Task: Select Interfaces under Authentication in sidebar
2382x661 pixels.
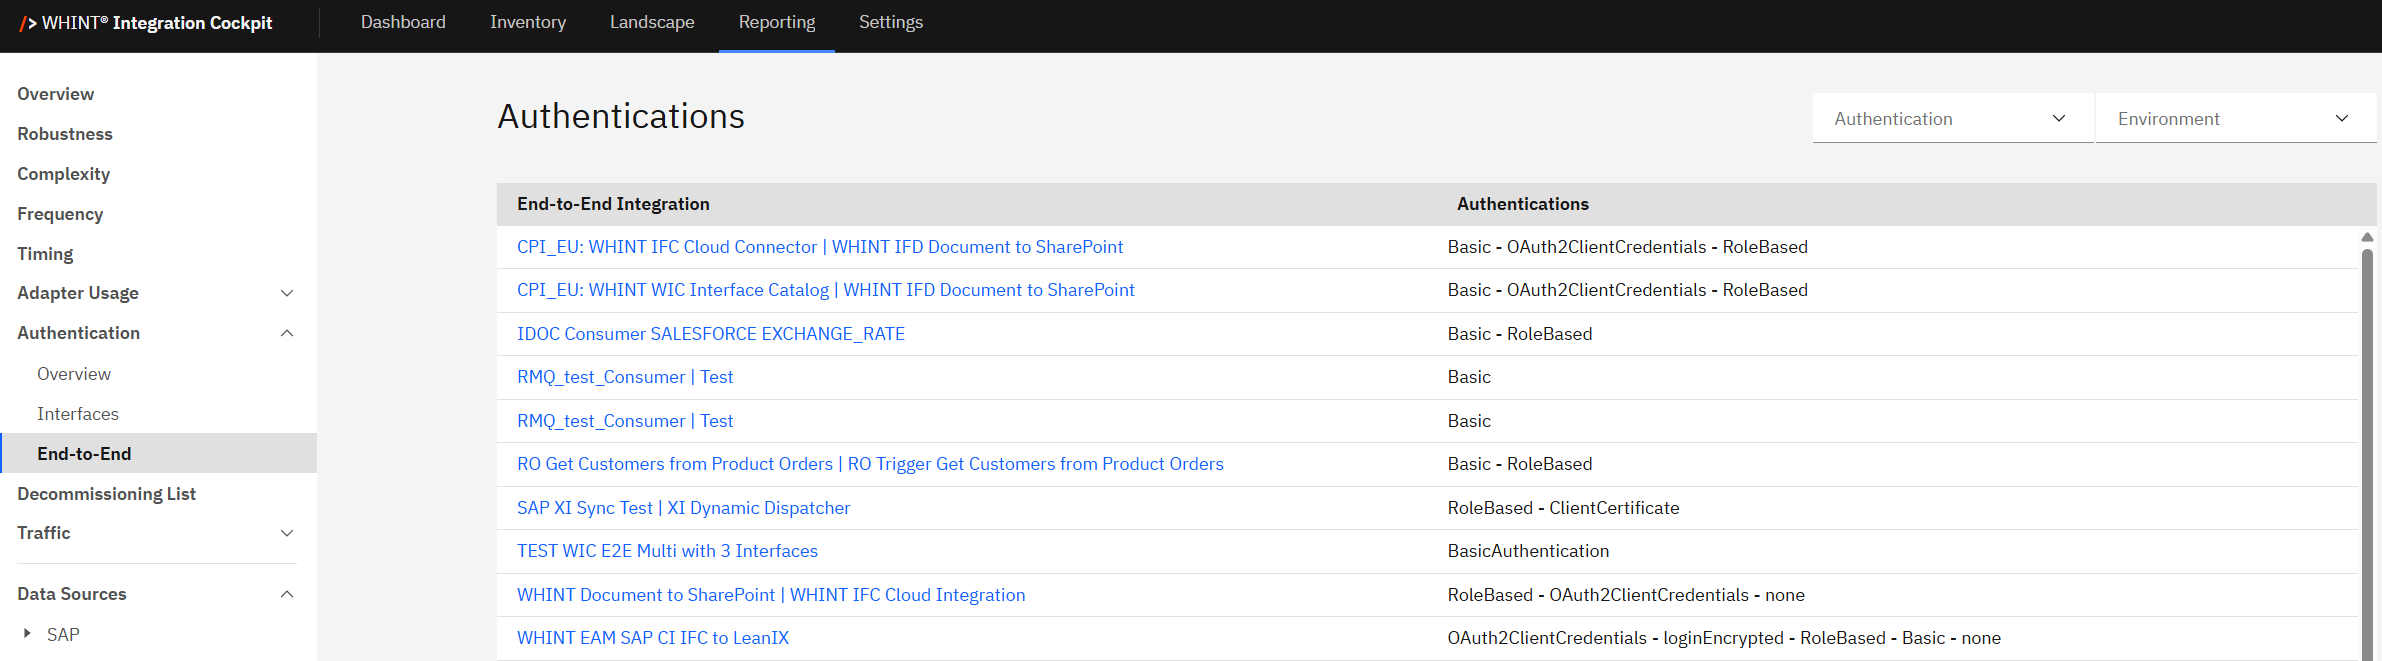Action: [x=78, y=414]
